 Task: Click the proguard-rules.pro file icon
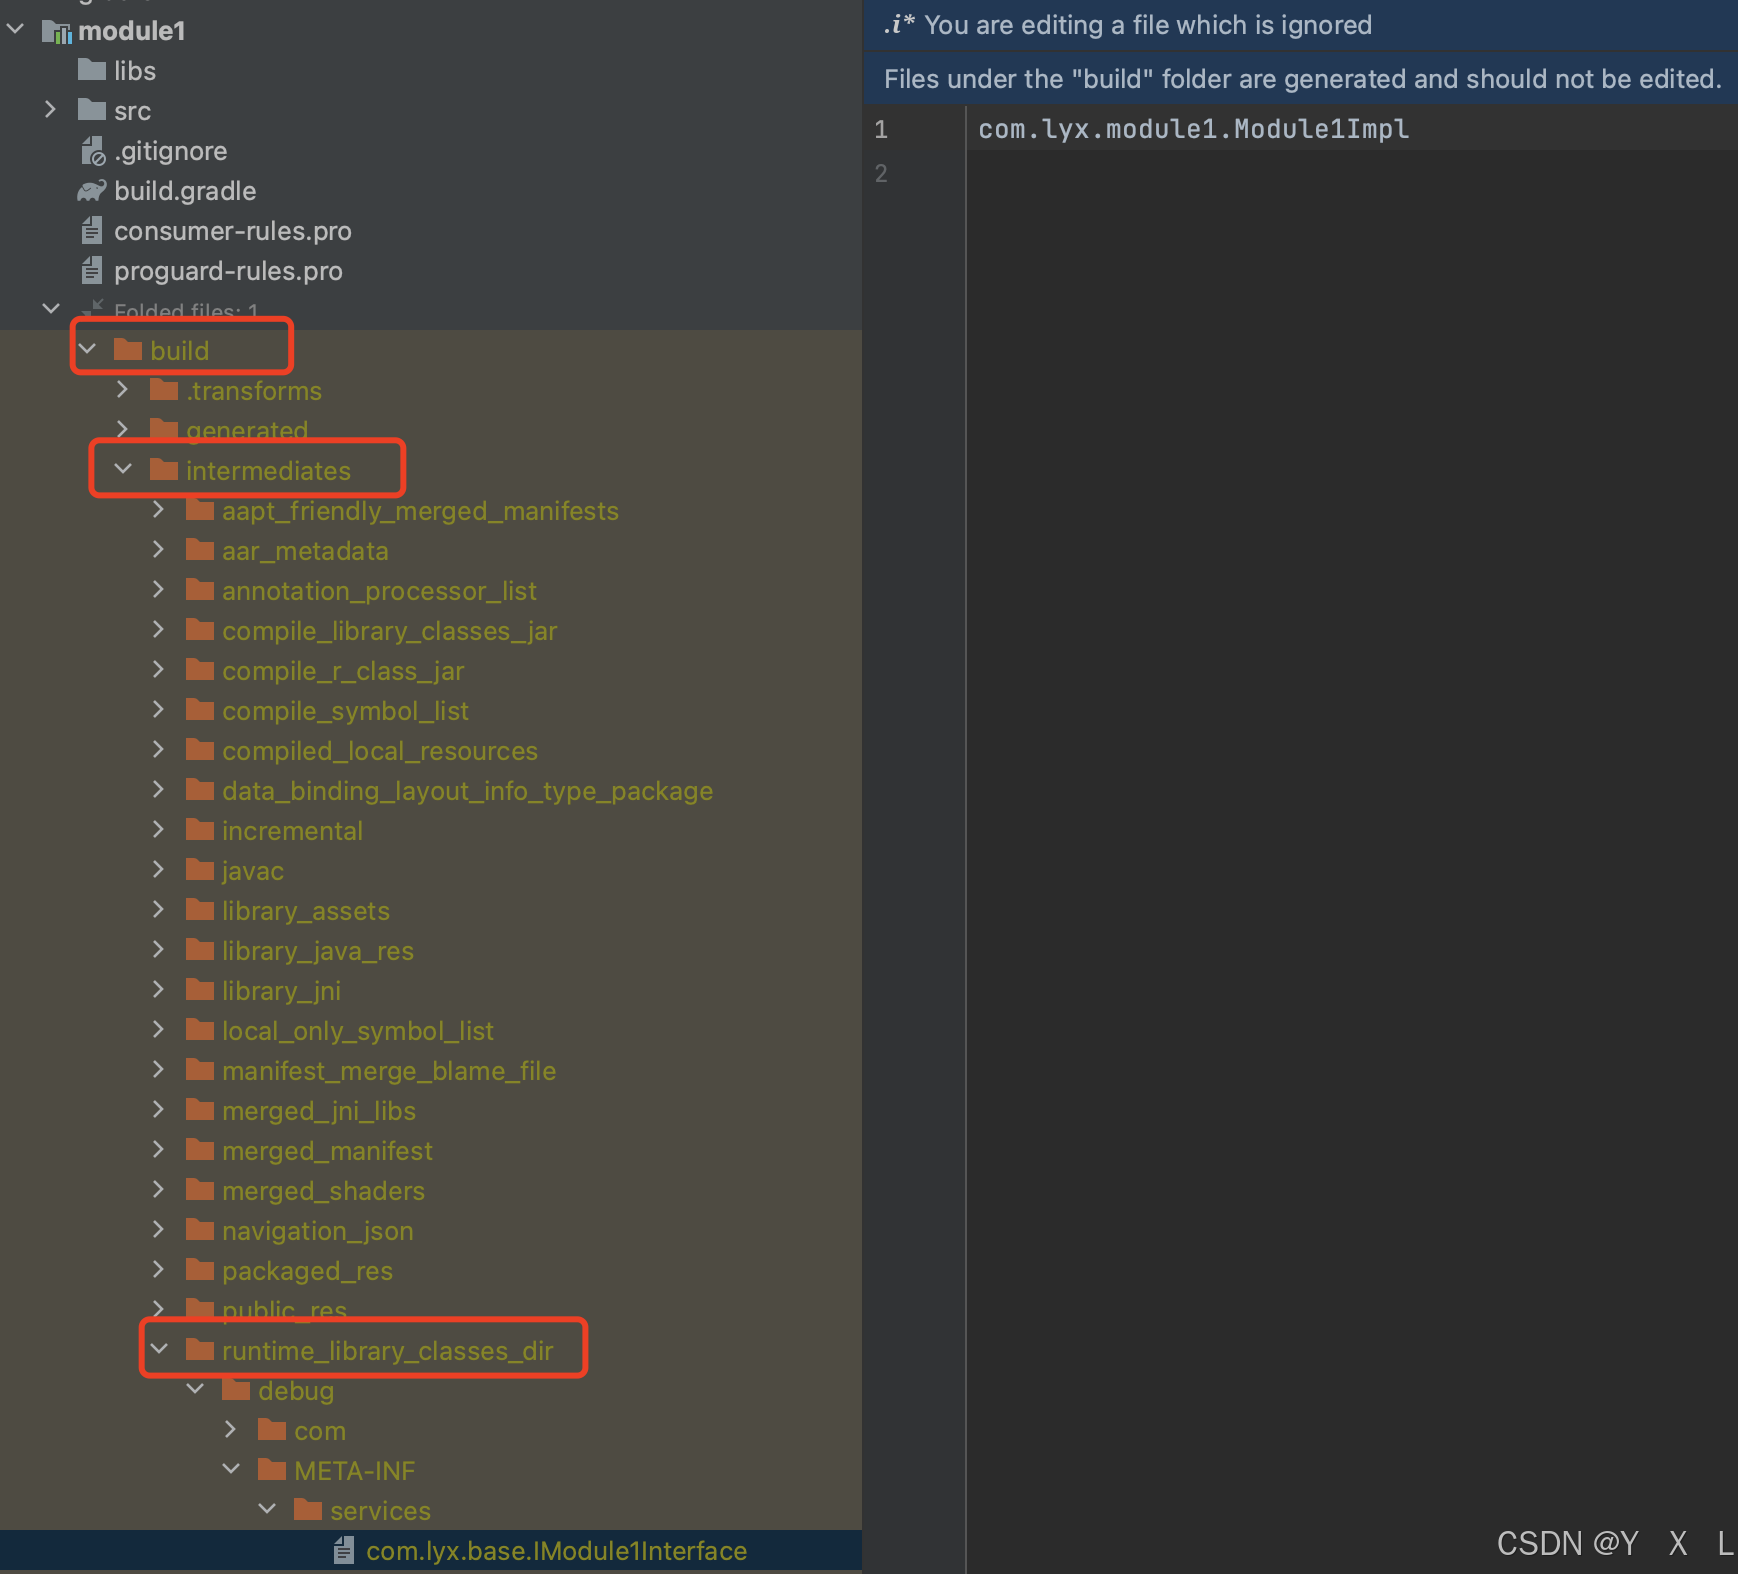coord(92,270)
